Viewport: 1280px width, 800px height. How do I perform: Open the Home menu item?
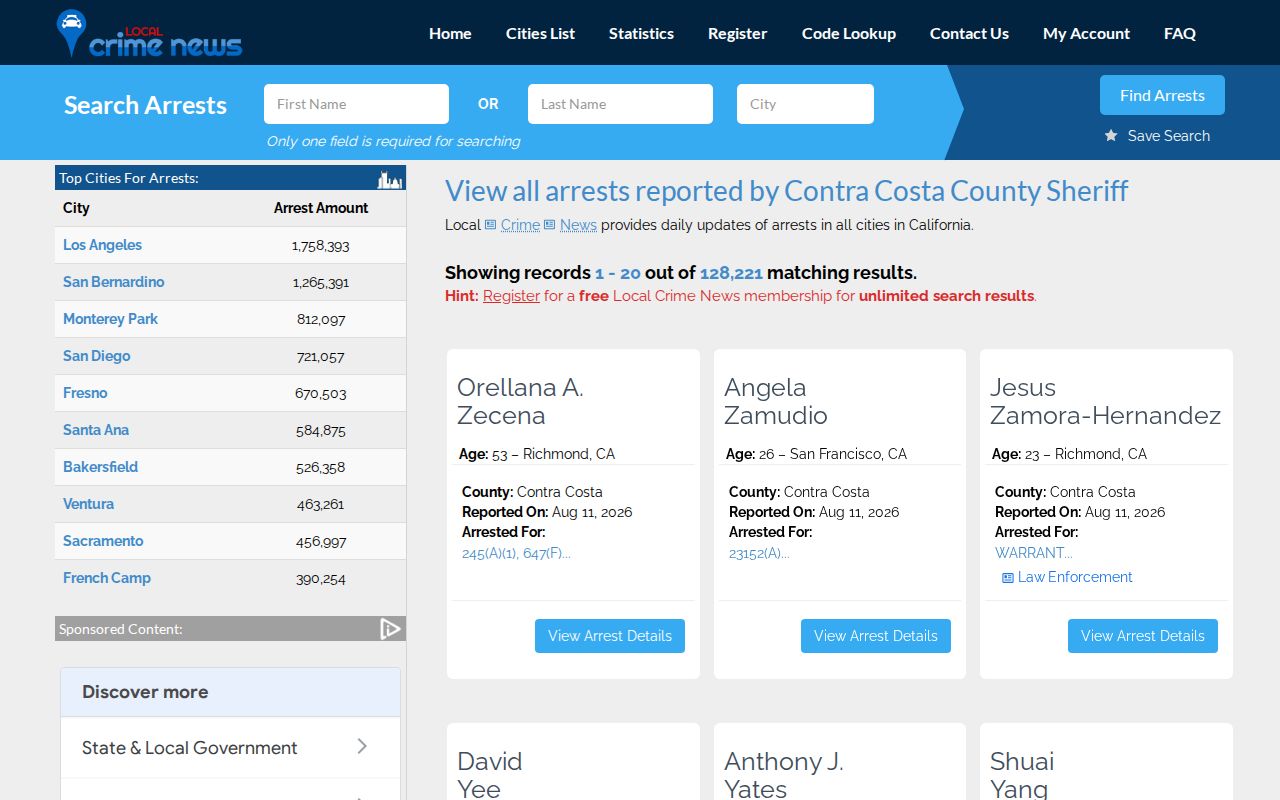pyautogui.click(x=450, y=33)
